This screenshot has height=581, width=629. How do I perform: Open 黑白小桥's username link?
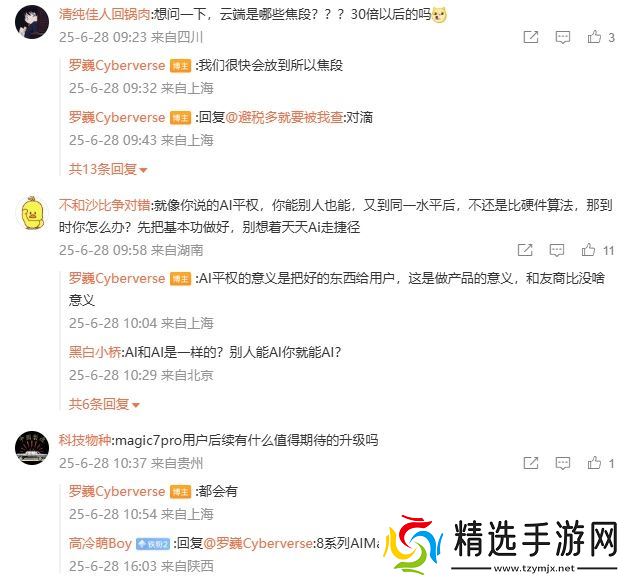(x=95, y=352)
